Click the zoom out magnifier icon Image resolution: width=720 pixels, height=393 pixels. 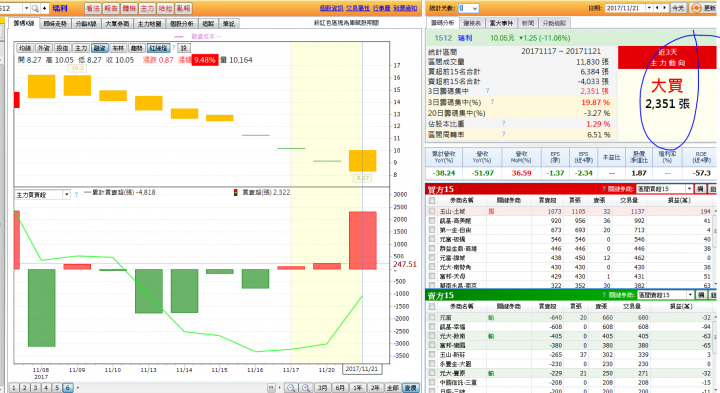pos(291,388)
